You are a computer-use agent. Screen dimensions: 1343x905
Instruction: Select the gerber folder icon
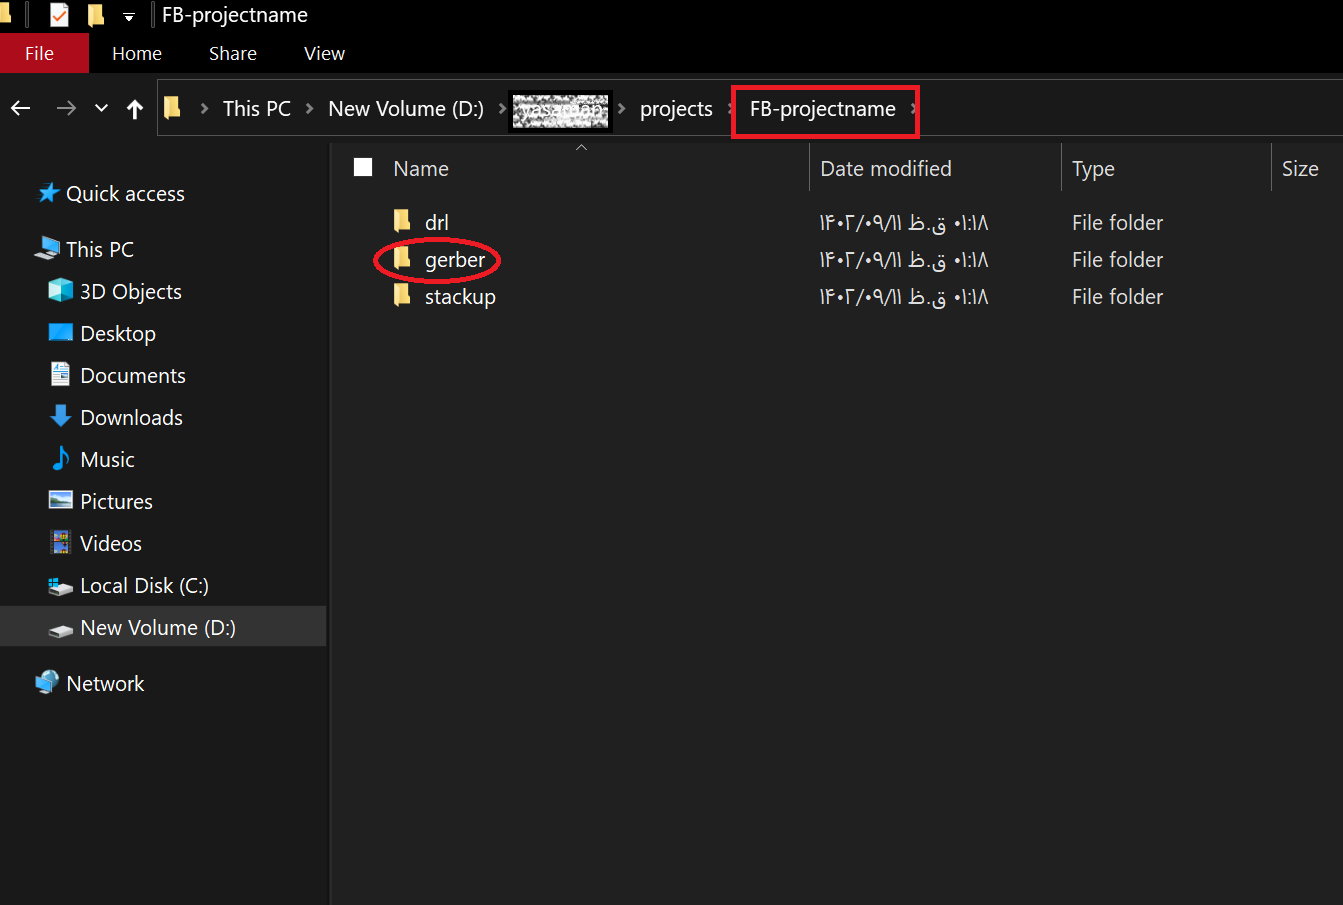tap(403, 260)
